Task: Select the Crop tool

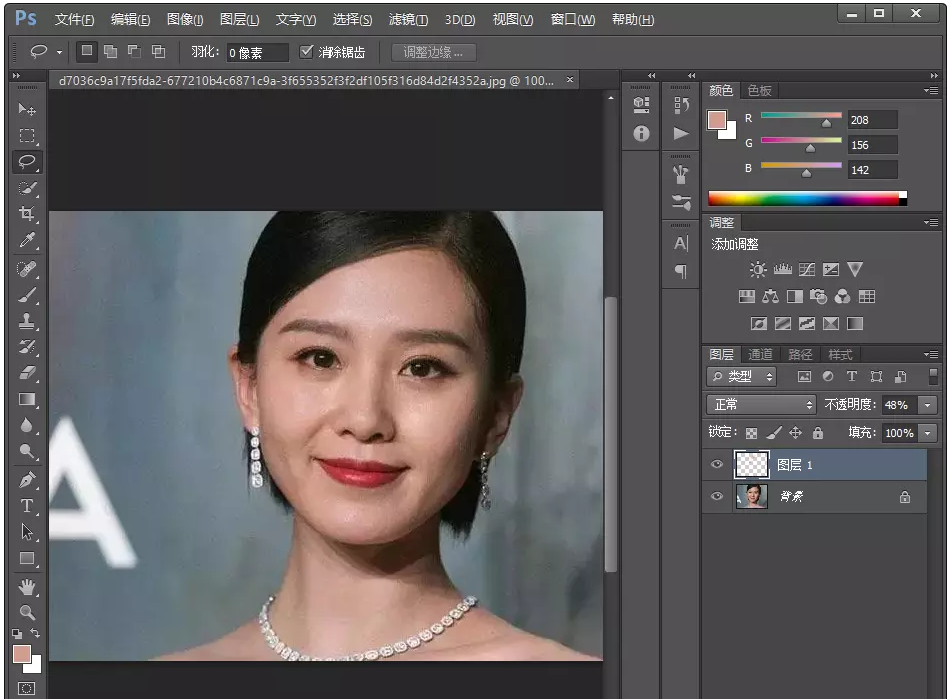Action: [27, 214]
